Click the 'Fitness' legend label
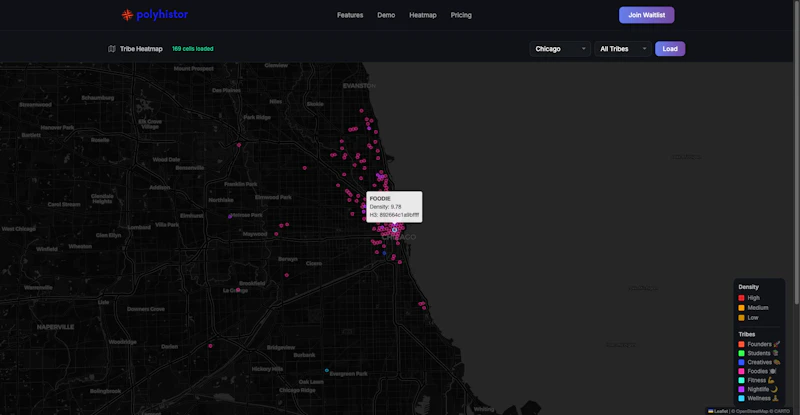The image size is (800, 415). tap(757, 380)
